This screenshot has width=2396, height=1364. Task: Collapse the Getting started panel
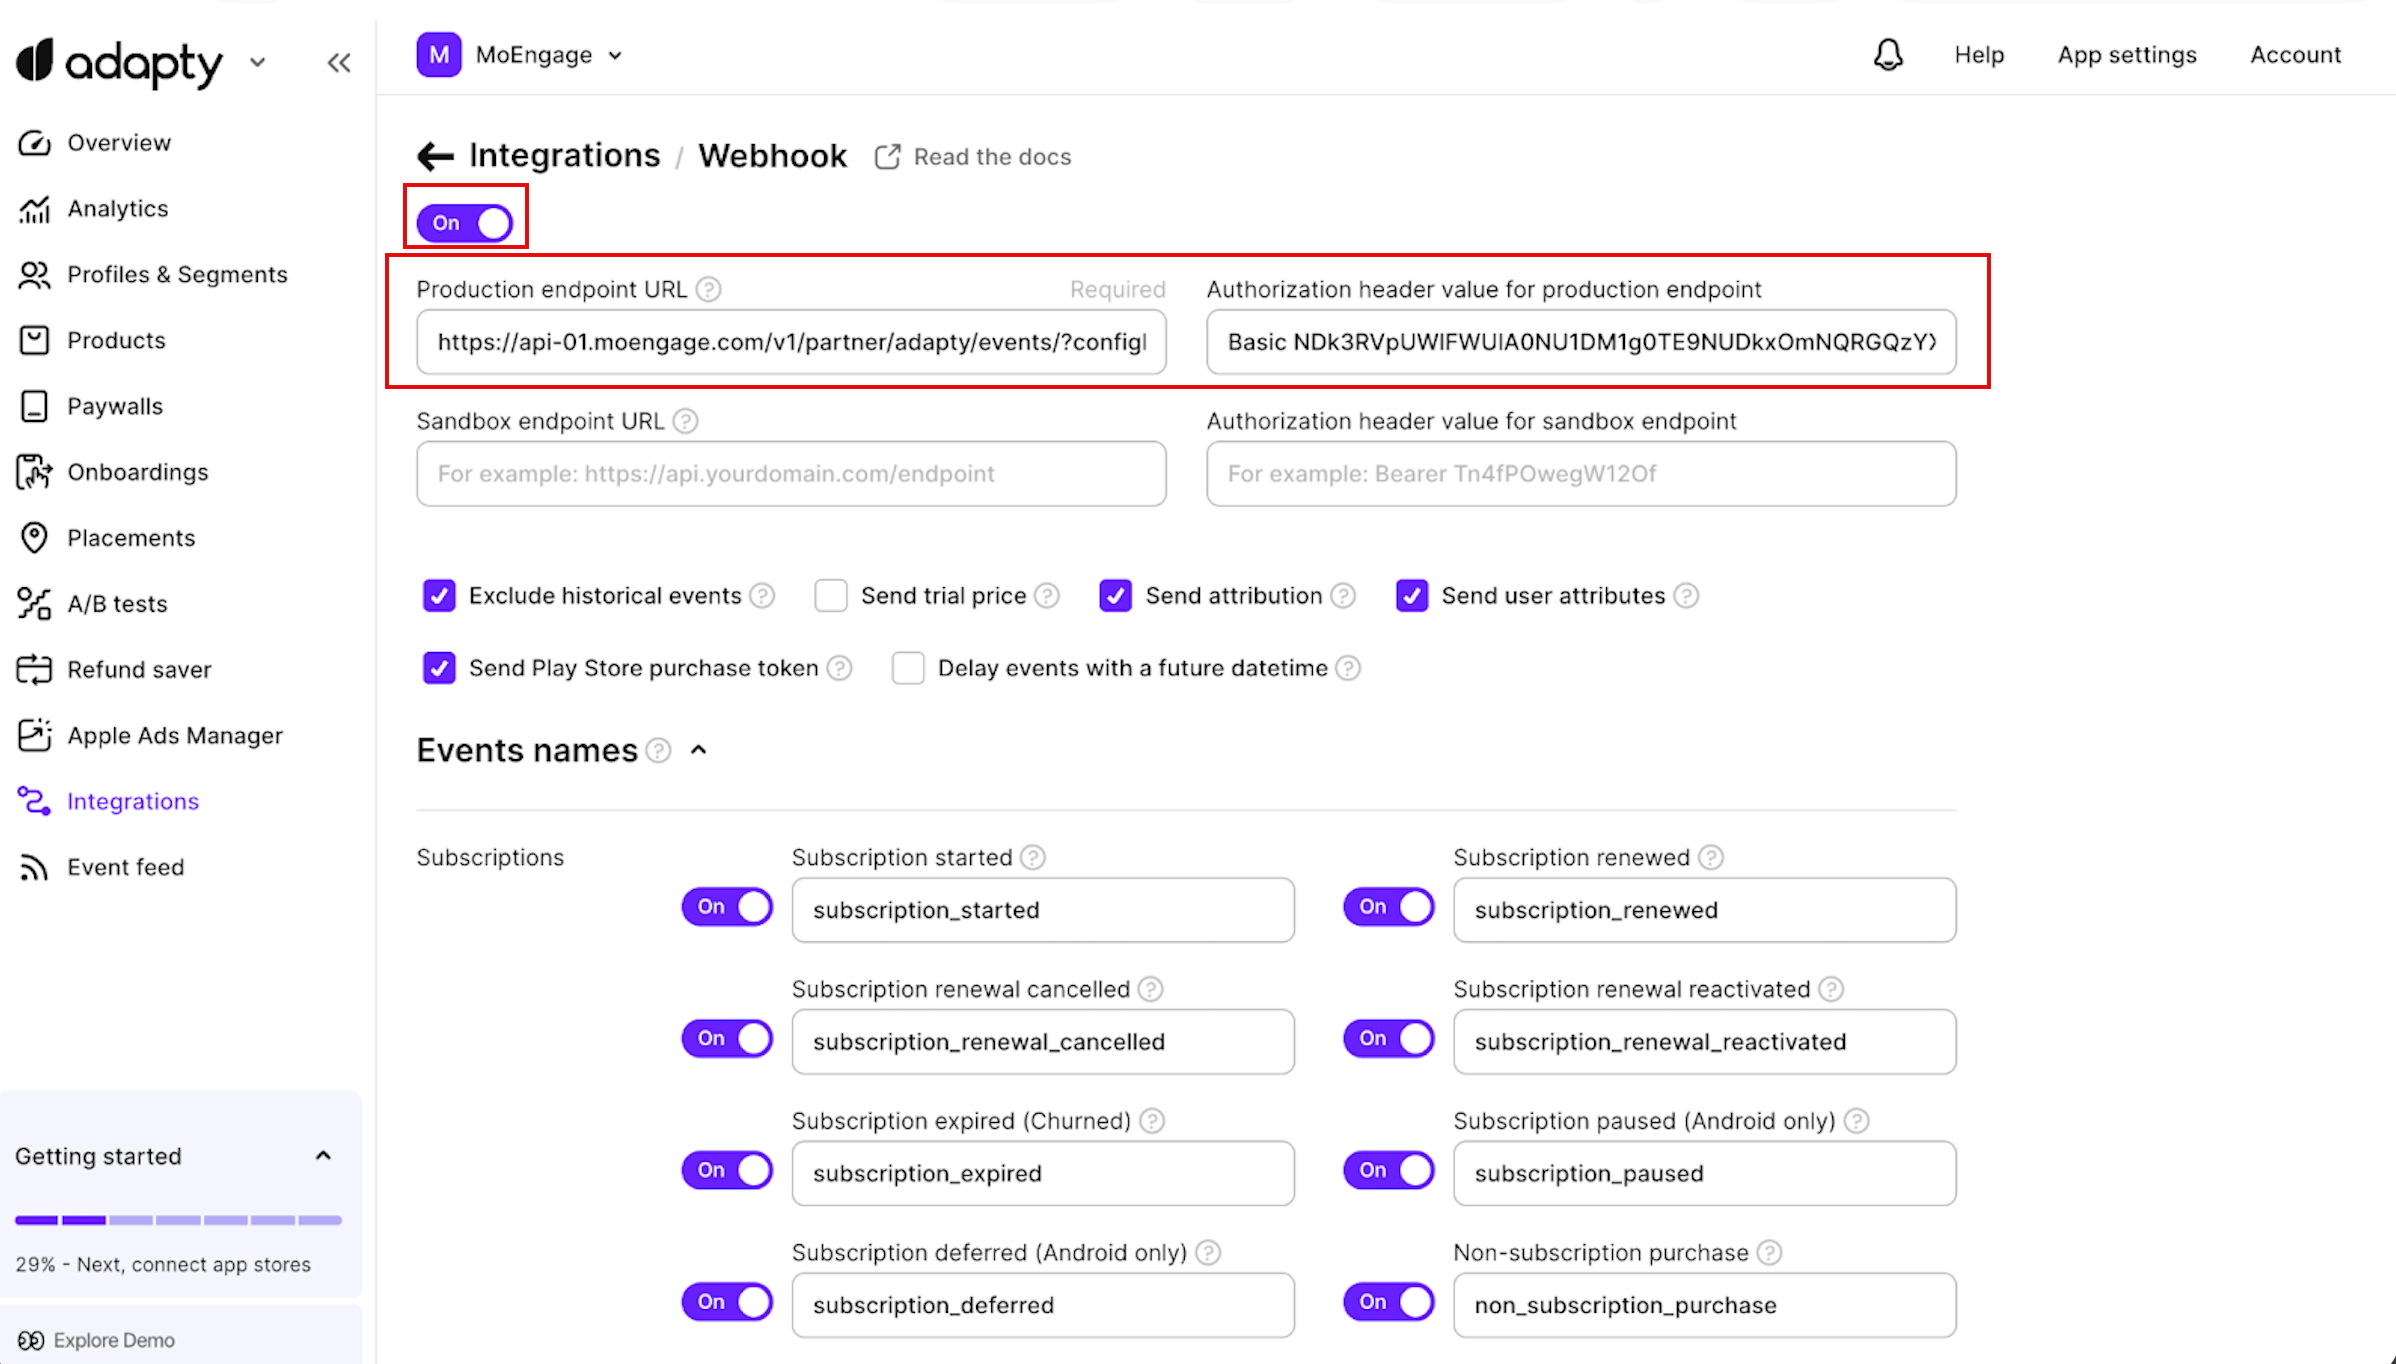coord(323,1156)
